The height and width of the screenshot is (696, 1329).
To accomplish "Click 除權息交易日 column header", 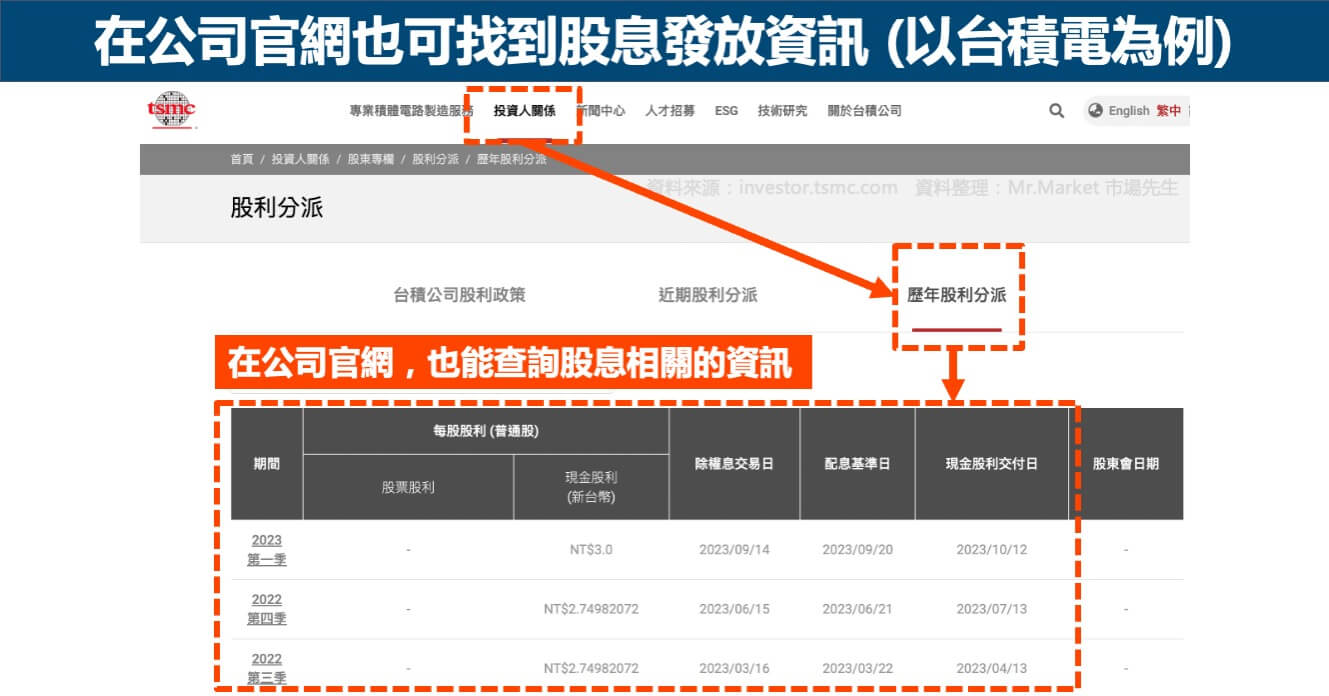I will pyautogui.click(x=734, y=464).
